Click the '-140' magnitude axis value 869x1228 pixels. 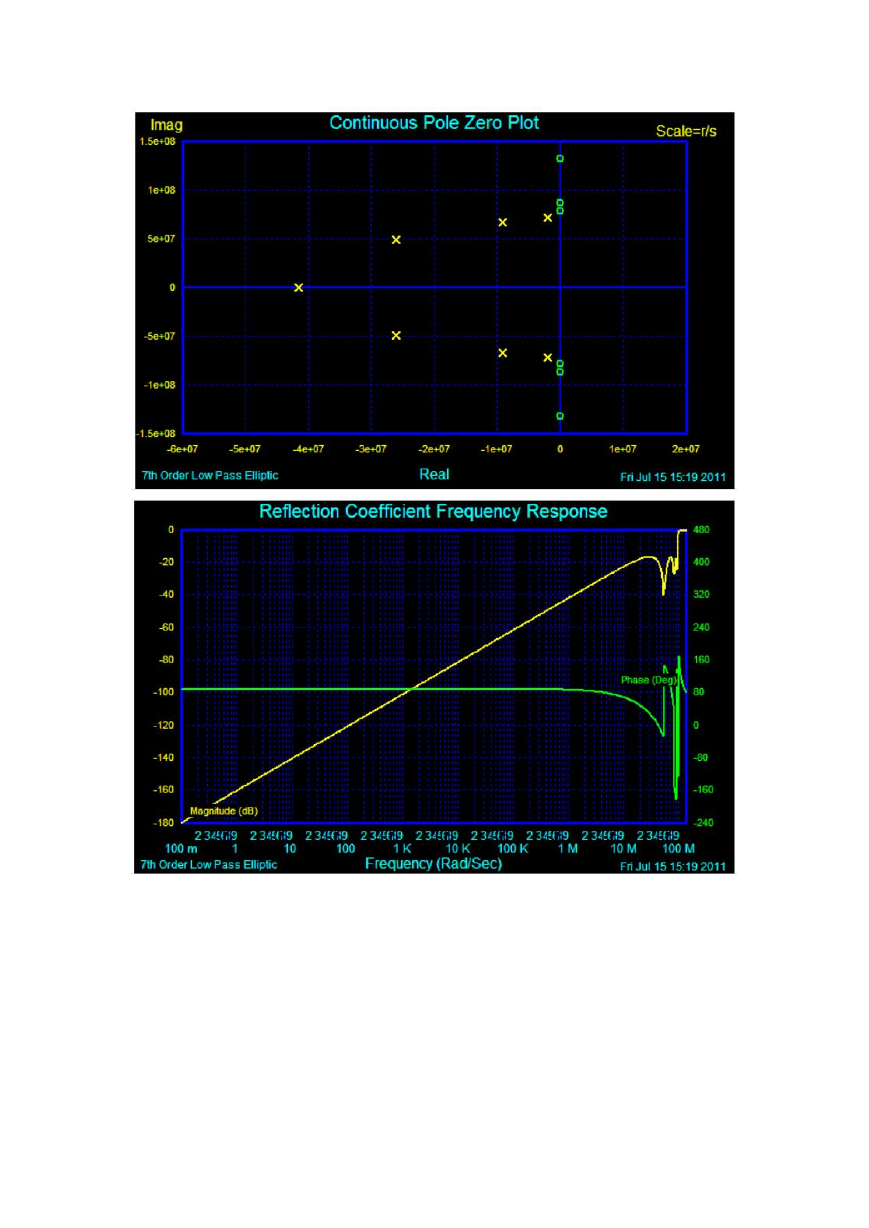(164, 757)
